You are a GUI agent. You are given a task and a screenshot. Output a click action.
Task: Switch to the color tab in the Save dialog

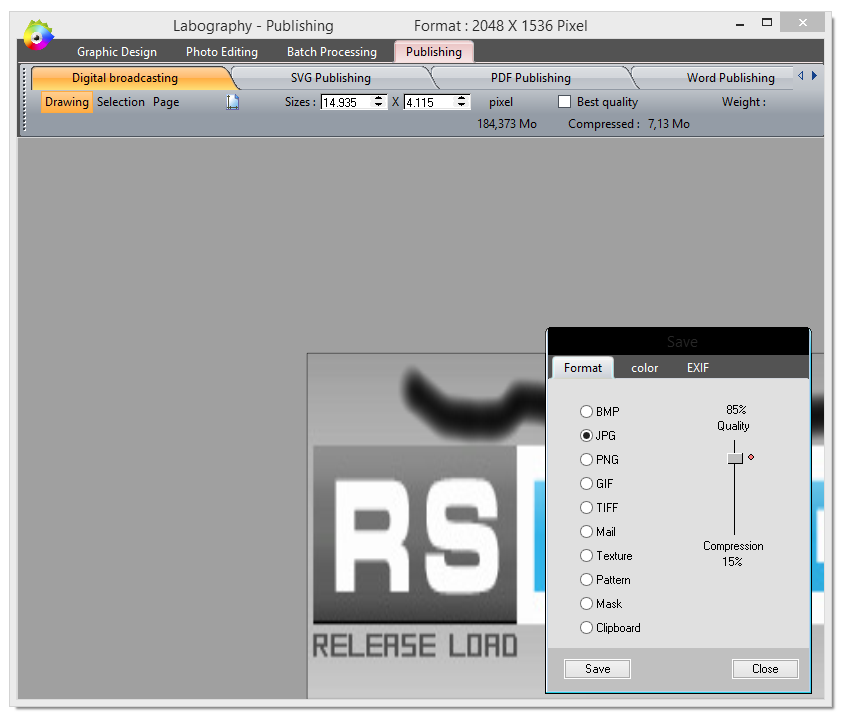click(645, 368)
